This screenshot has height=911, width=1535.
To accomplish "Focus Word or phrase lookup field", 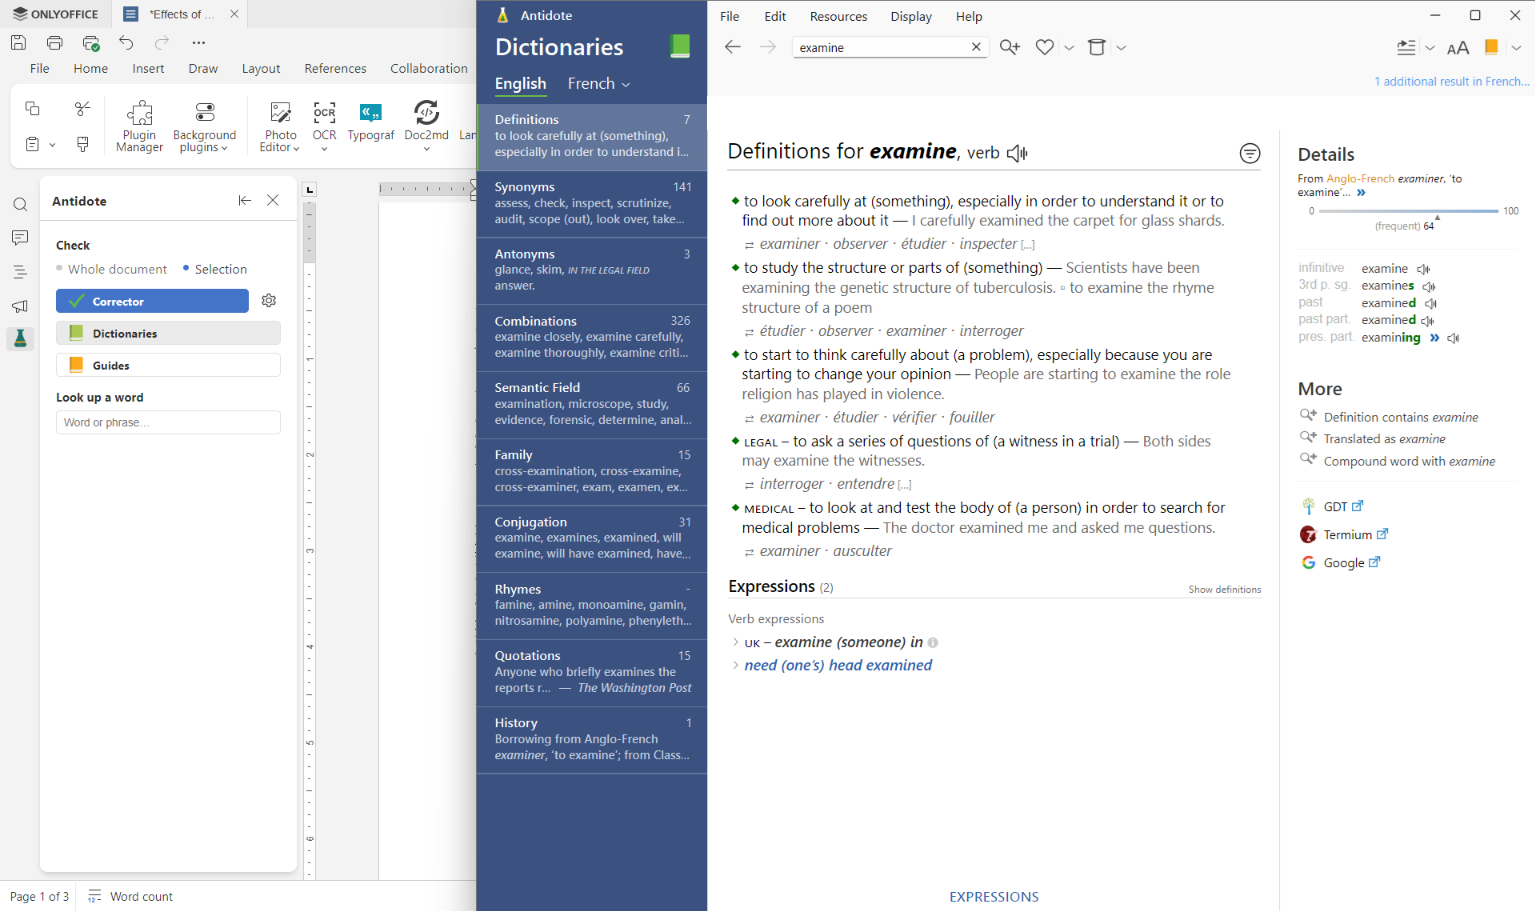I will [168, 423].
